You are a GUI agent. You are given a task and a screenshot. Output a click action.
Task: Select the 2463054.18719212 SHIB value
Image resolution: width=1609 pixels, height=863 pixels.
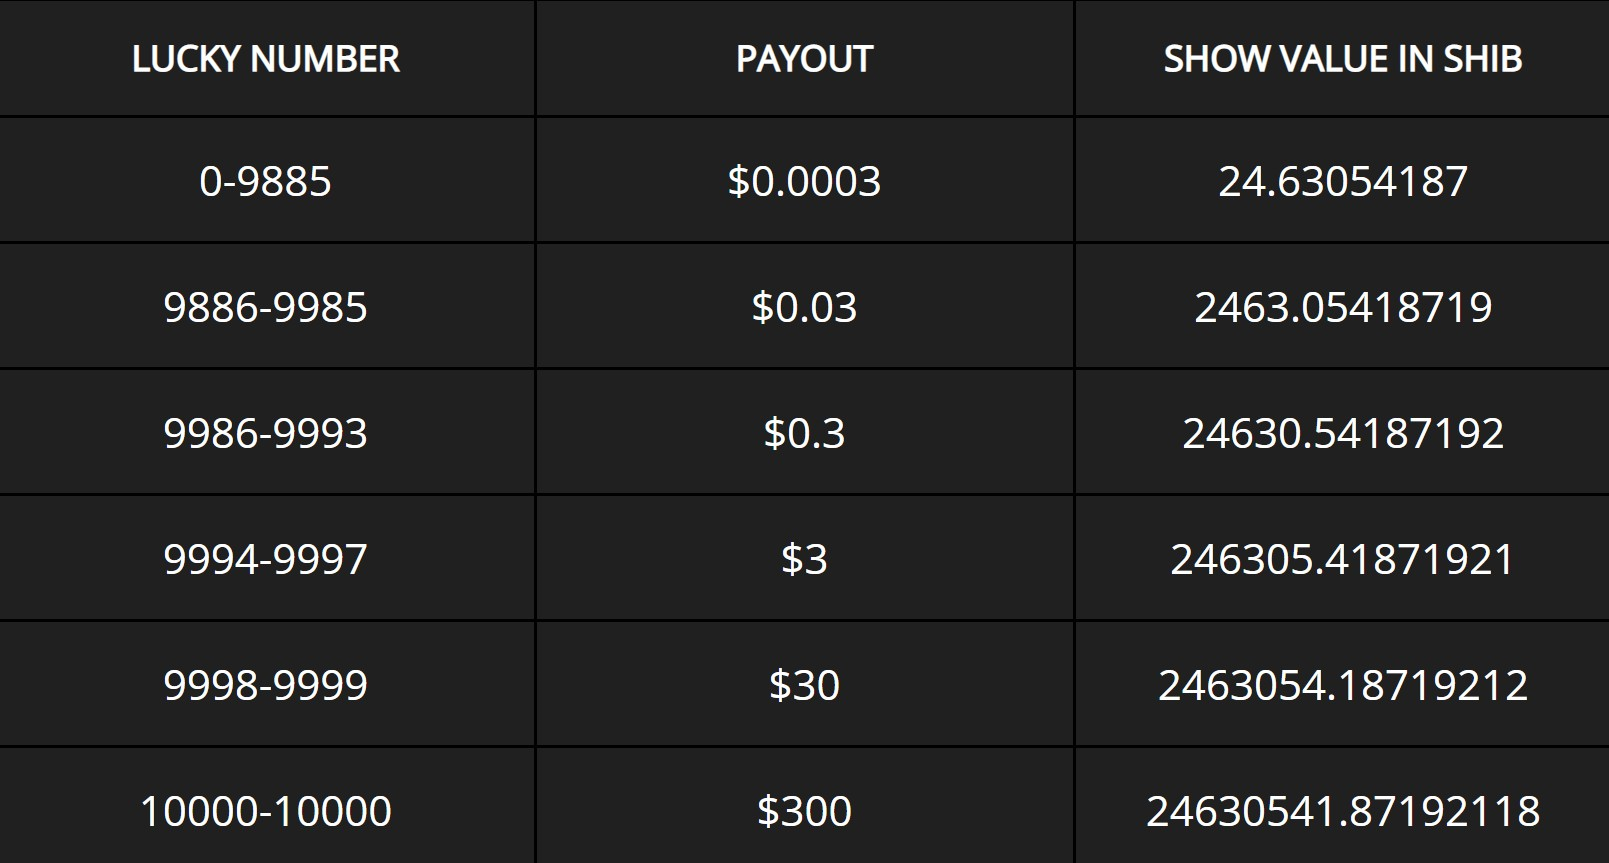(x=1342, y=685)
